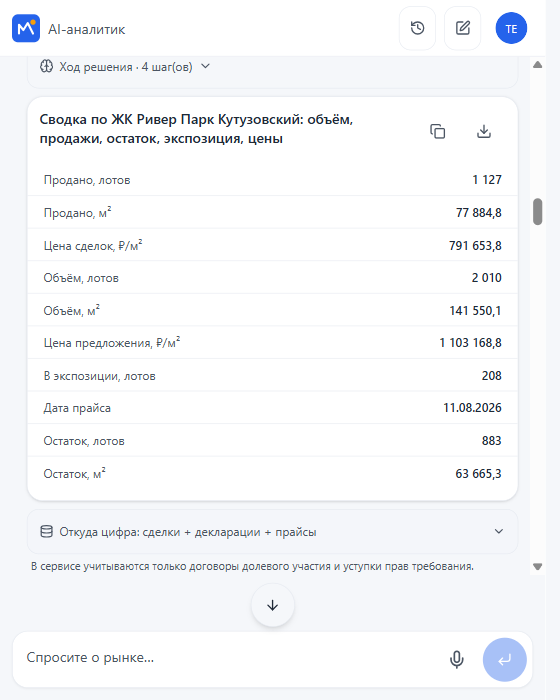This screenshot has height=700, width=560.
Task: Copy the summary table with the copy icon
Action: pyautogui.click(x=438, y=132)
